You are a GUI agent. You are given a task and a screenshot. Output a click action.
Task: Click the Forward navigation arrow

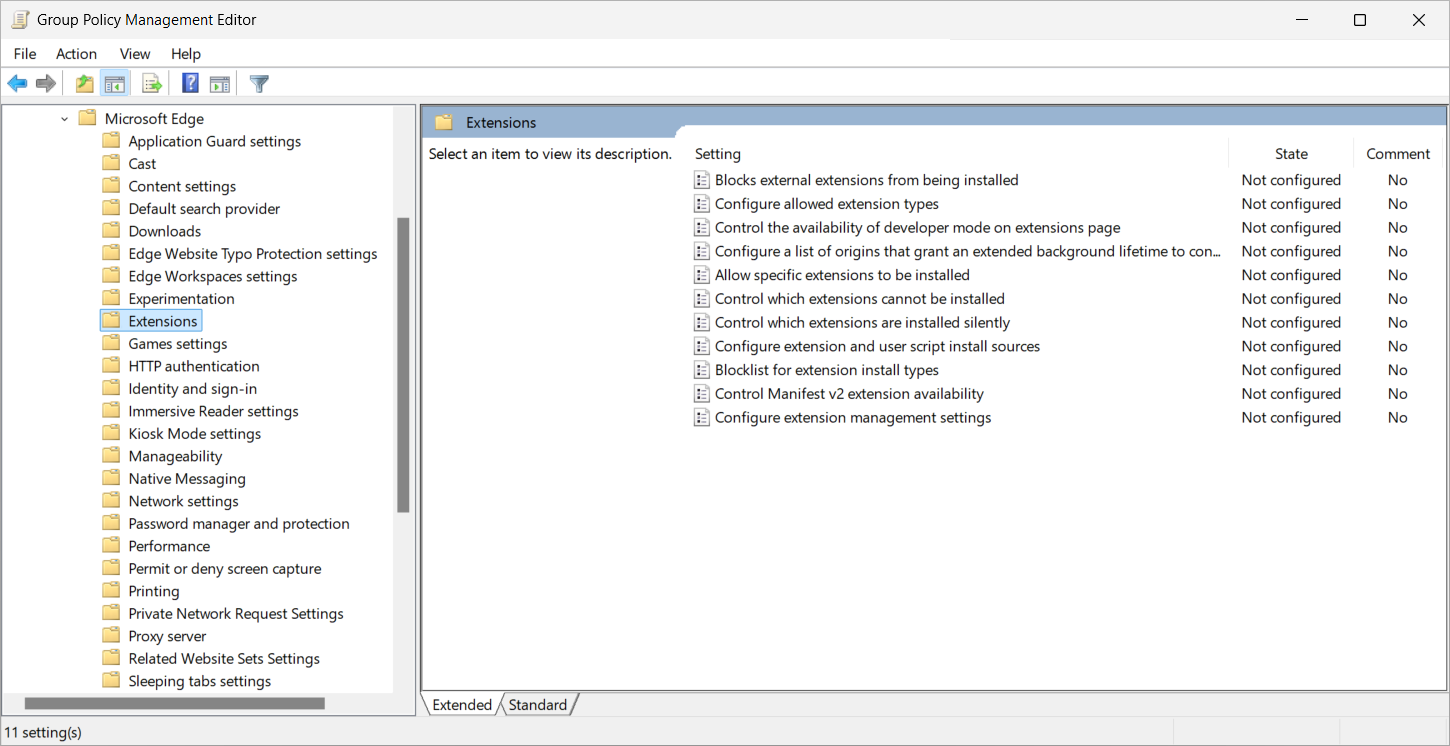(45, 83)
